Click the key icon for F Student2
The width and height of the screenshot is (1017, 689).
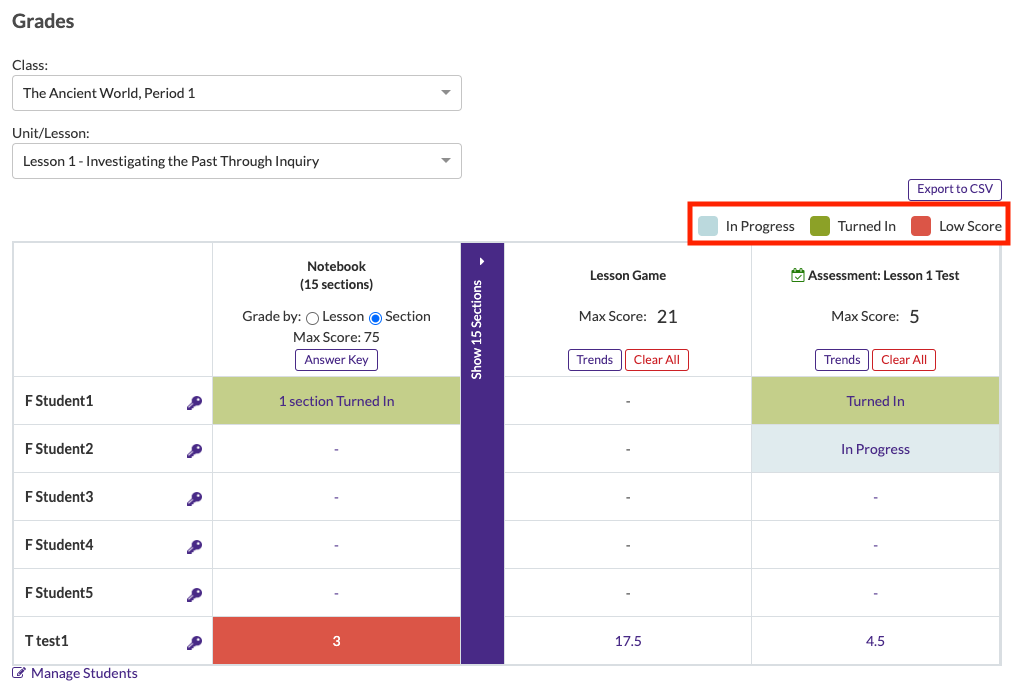tap(194, 451)
